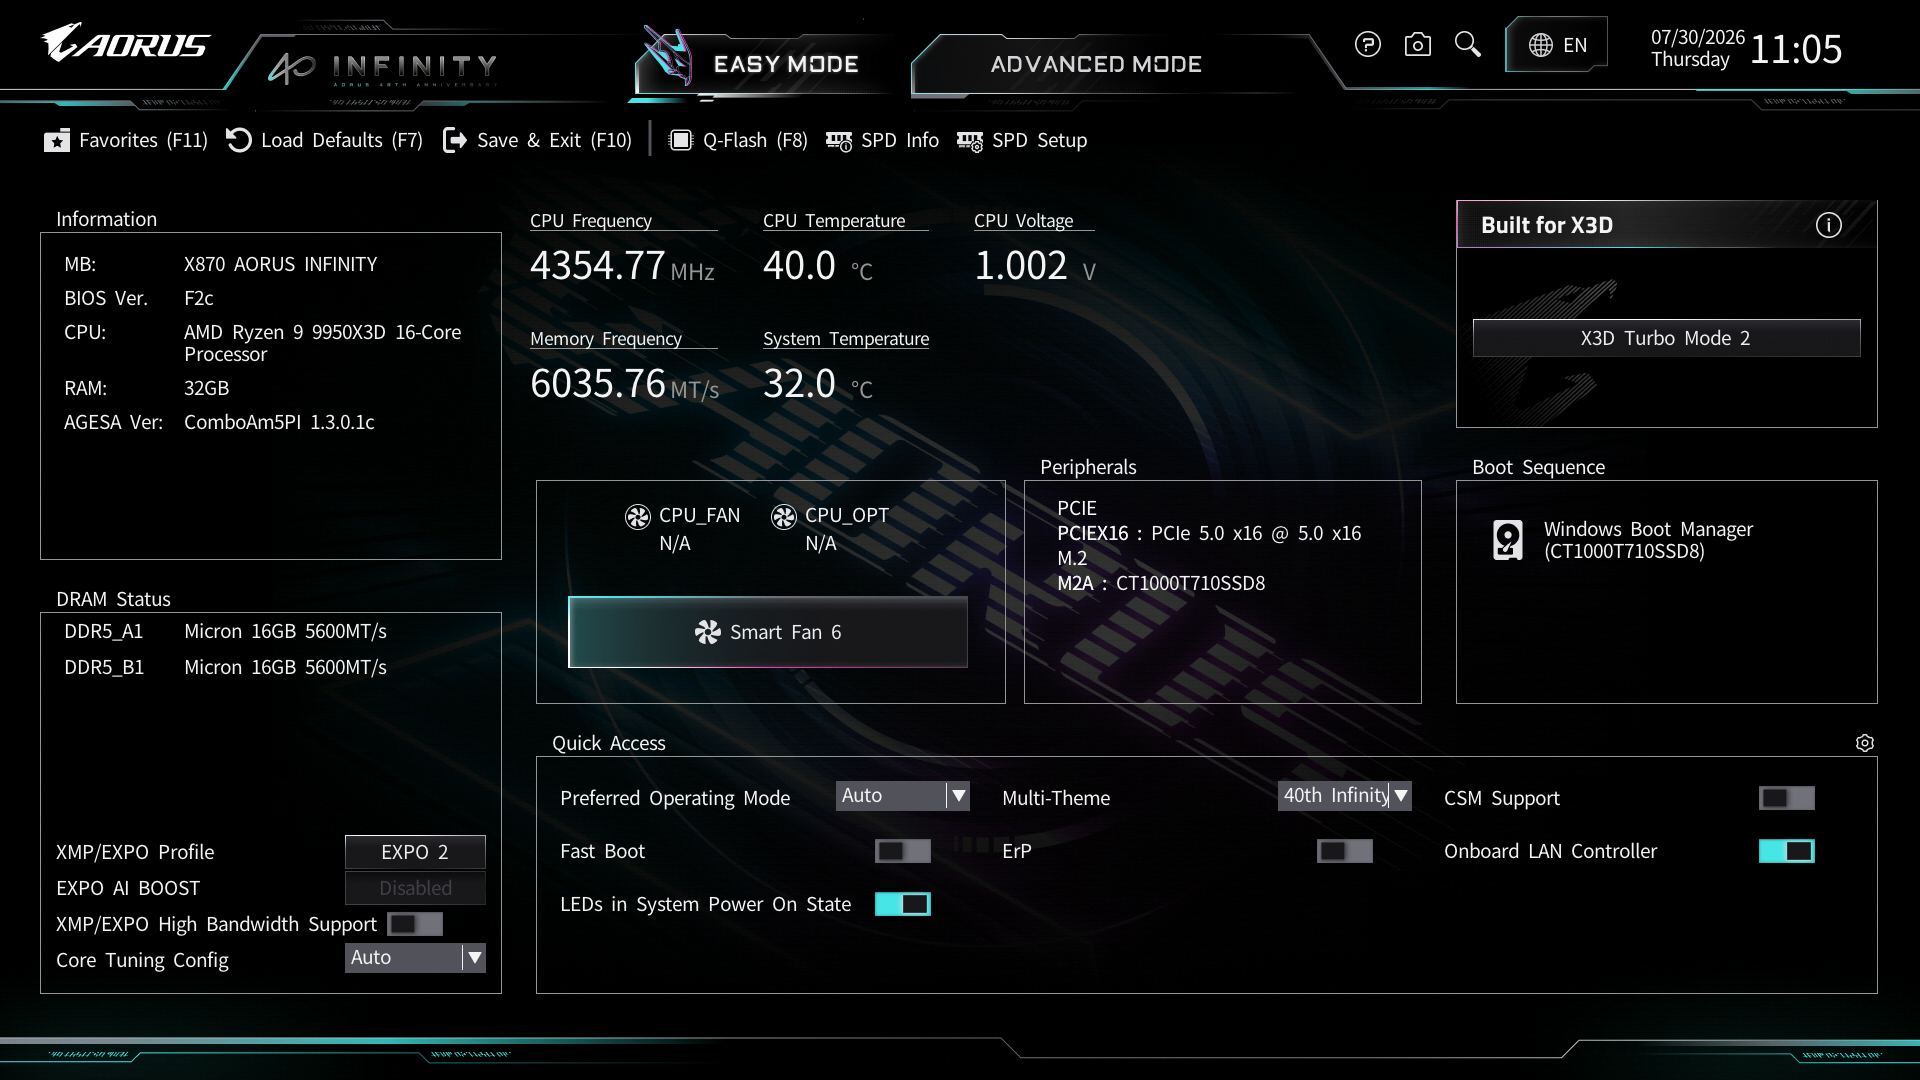Image resolution: width=1920 pixels, height=1080 pixels.
Task: Open SPD Setup
Action: pyautogui.click(x=1022, y=140)
